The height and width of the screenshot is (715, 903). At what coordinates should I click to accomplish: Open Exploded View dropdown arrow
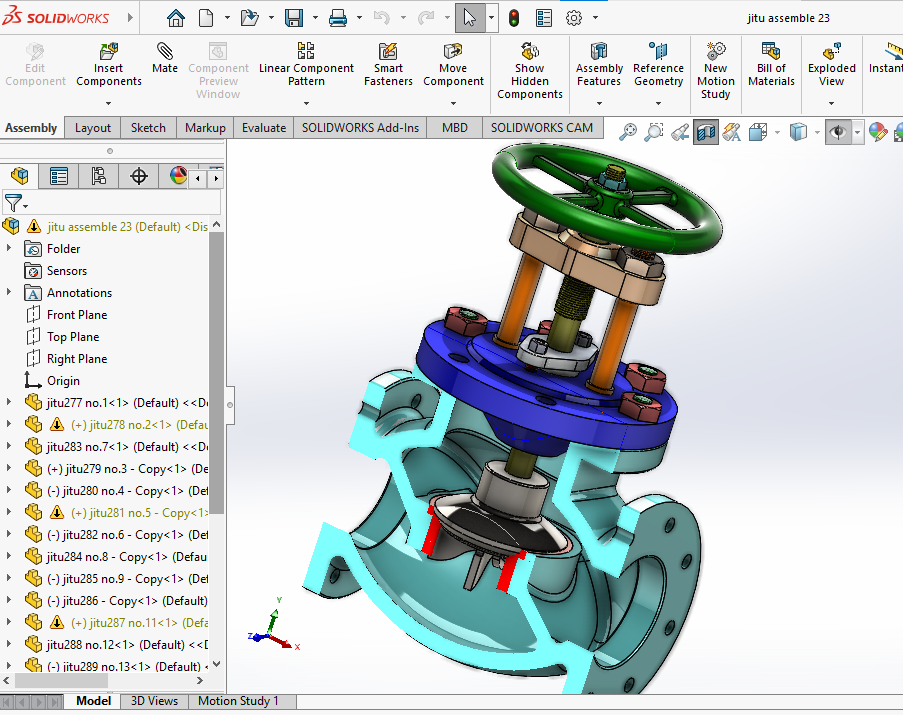pyautogui.click(x=832, y=104)
